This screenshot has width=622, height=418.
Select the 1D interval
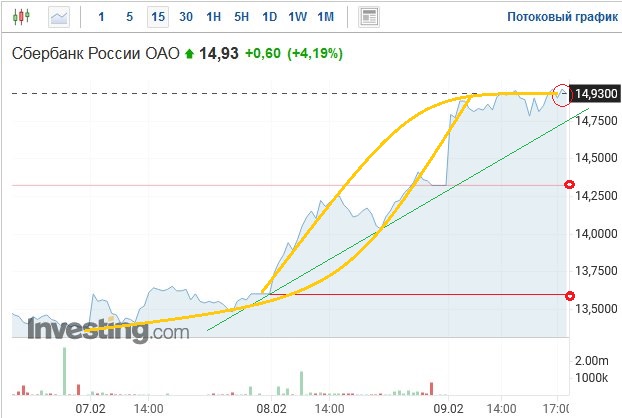point(269,17)
